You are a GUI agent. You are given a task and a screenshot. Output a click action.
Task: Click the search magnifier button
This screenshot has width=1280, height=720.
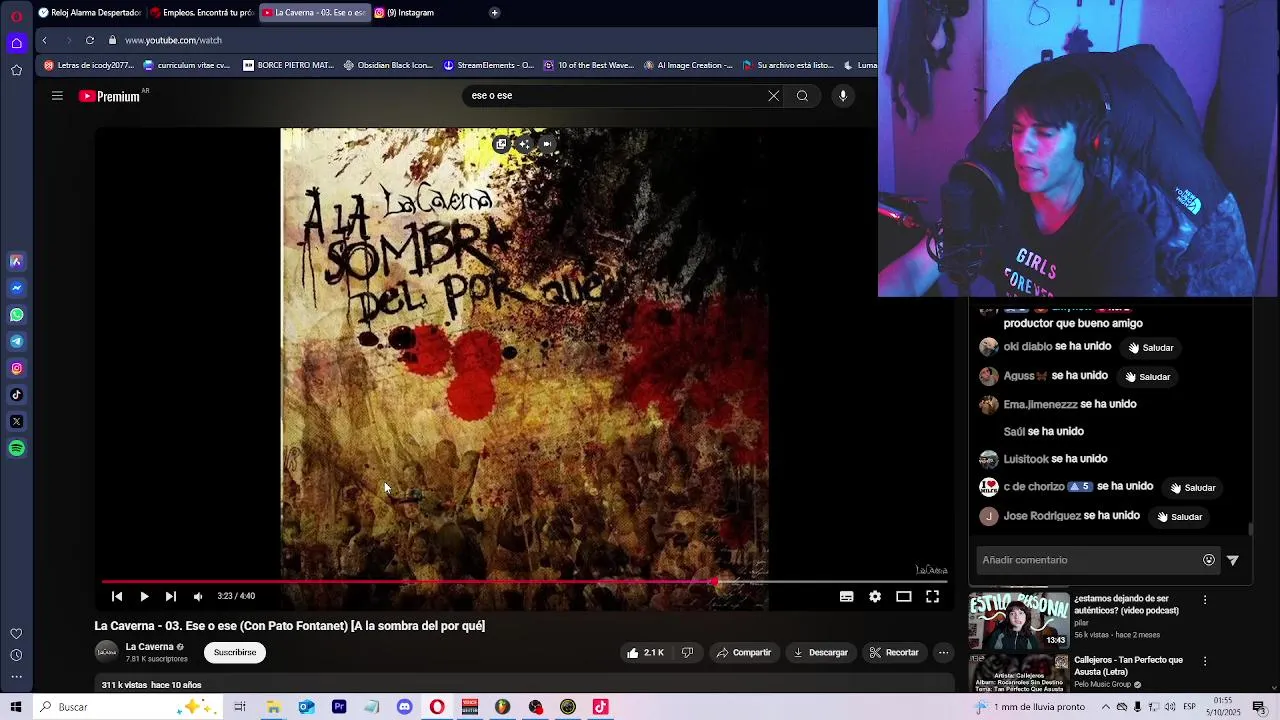(x=802, y=96)
